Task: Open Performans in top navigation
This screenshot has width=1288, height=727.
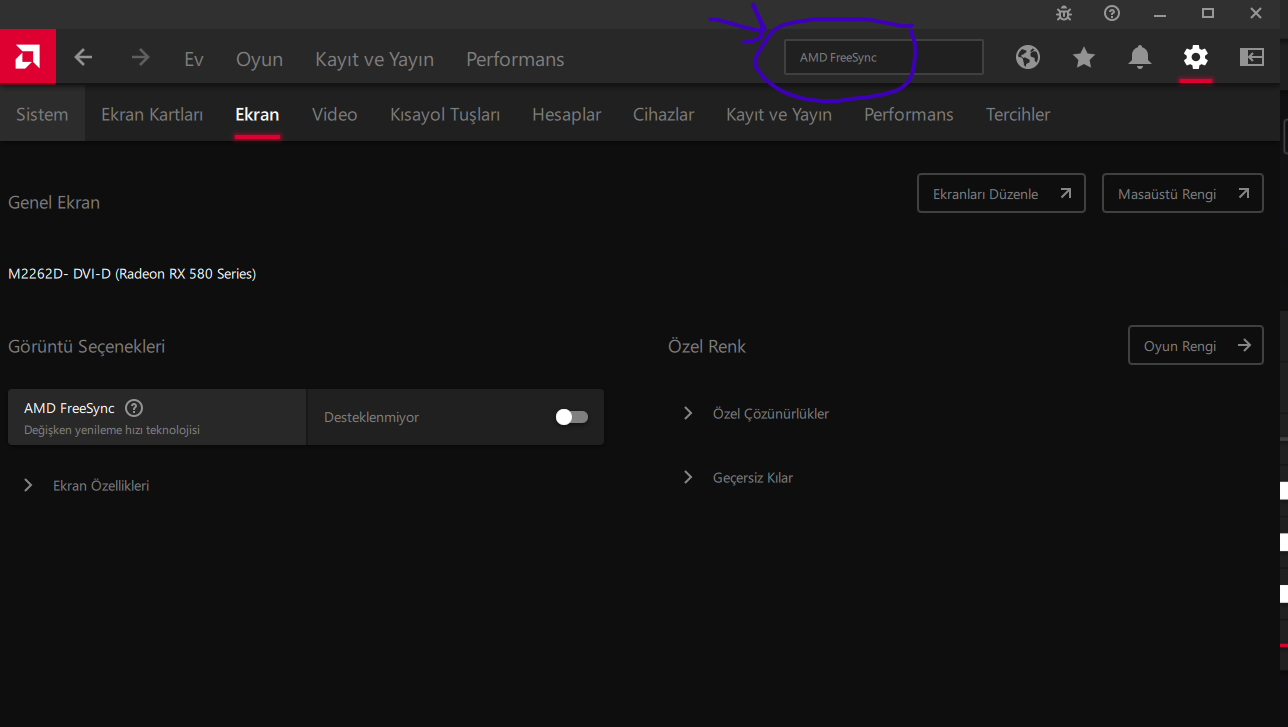Action: point(515,59)
